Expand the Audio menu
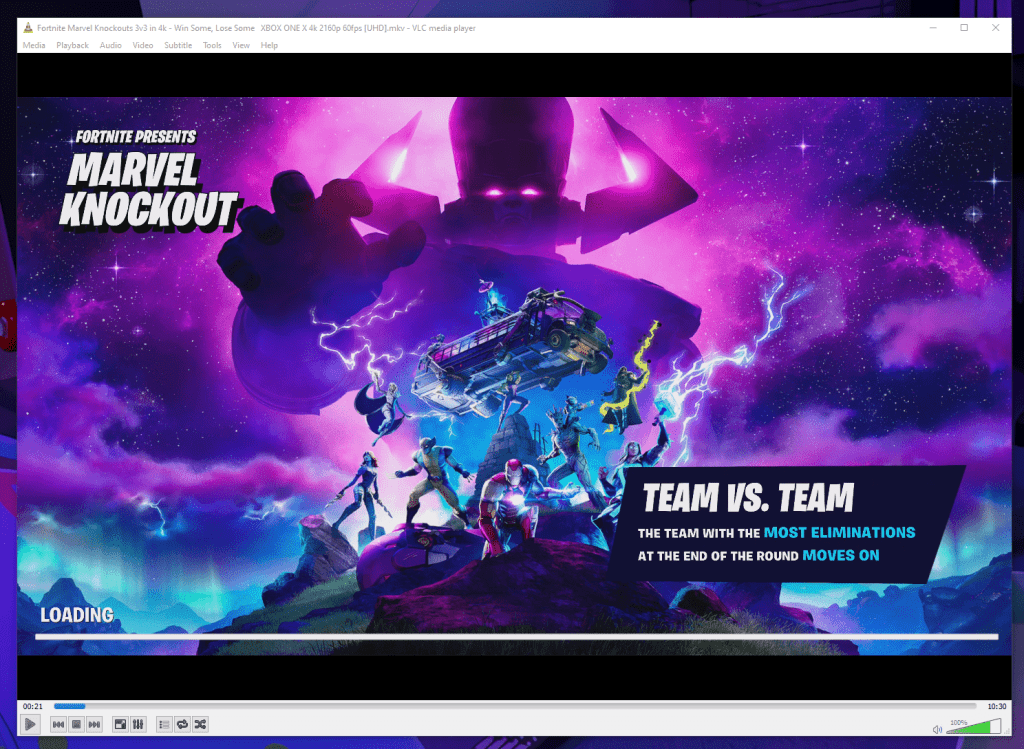Image resolution: width=1024 pixels, height=749 pixels. (110, 45)
